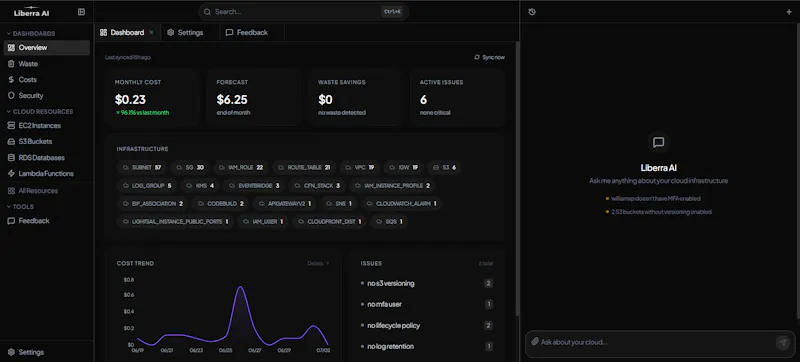
Task: Select the CLOUDFRONT_DIST 1 chip
Action: tap(330, 222)
